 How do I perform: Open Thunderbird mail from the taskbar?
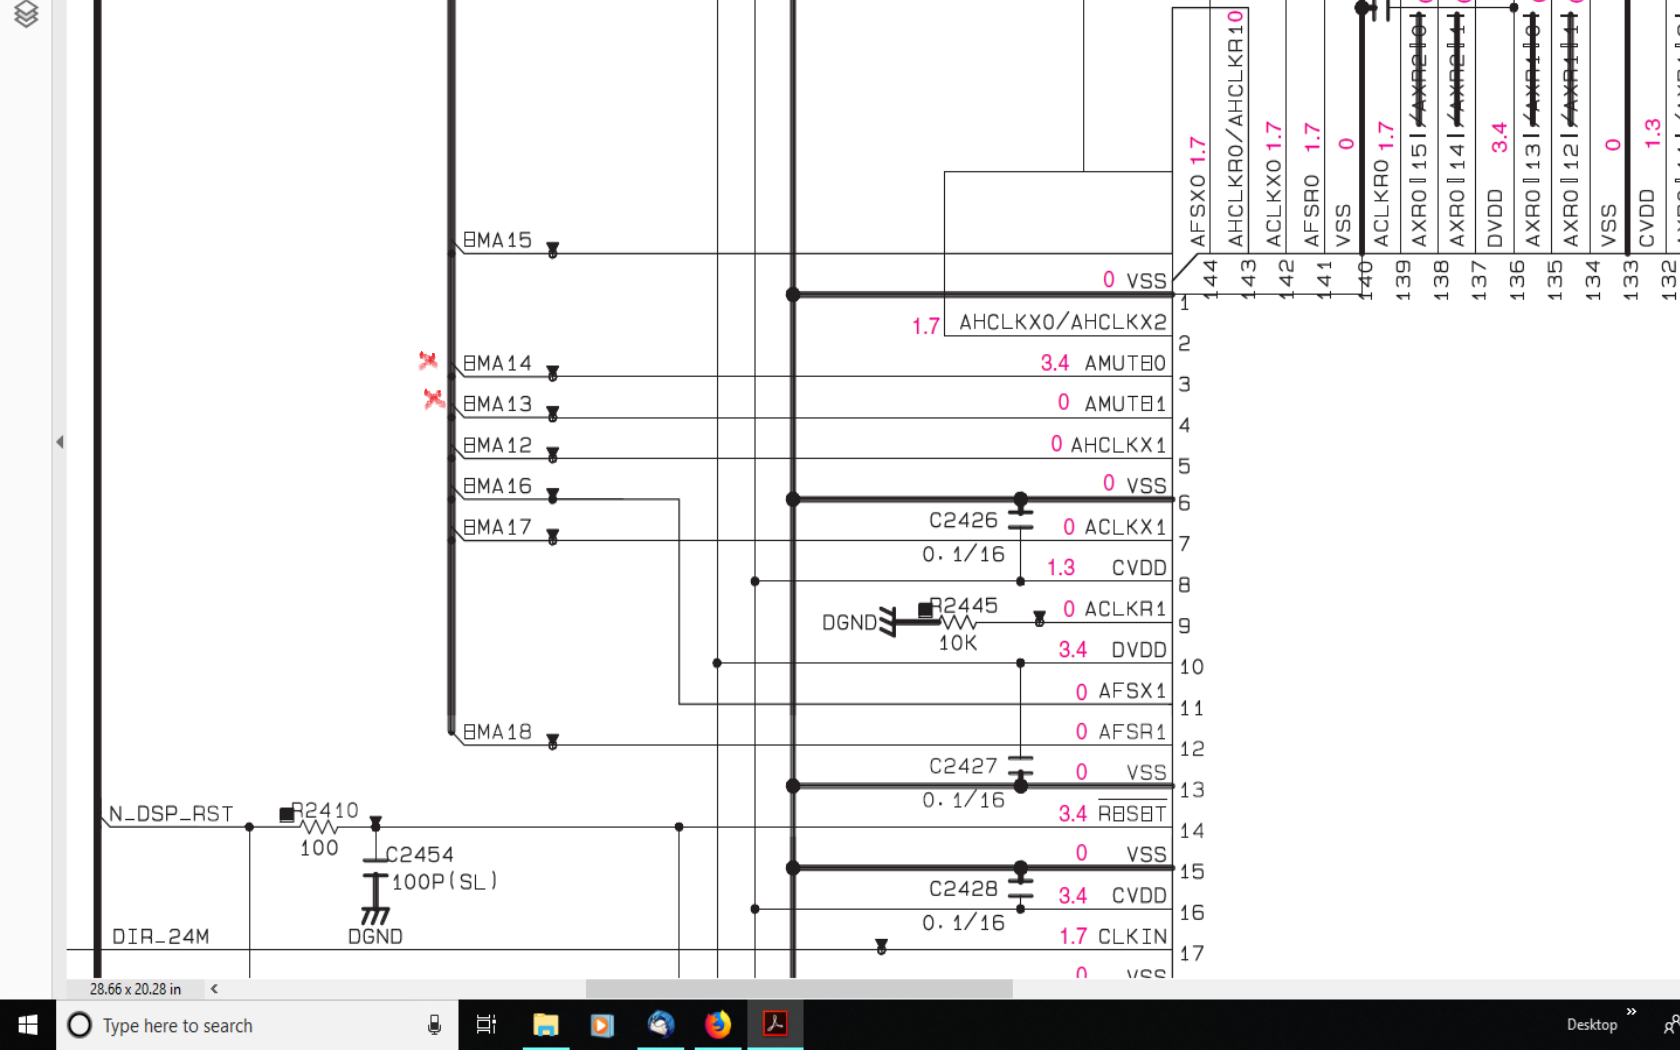pyautogui.click(x=660, y=1025)
